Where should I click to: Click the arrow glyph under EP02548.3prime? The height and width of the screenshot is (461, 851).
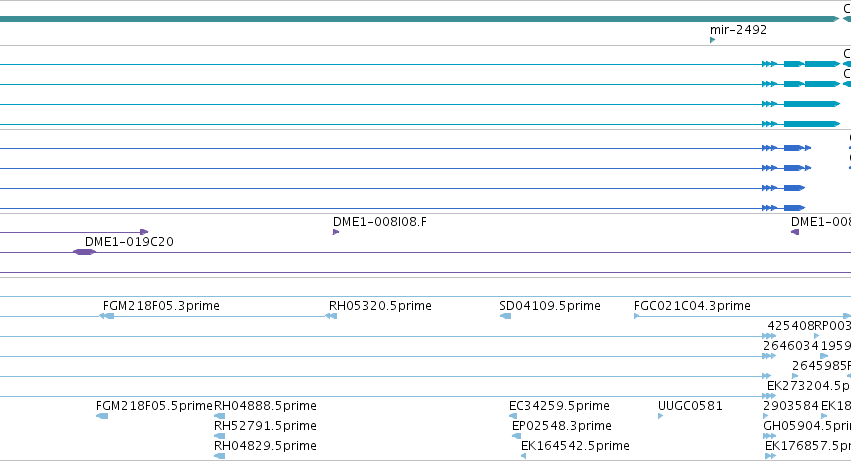coord(516,436)
